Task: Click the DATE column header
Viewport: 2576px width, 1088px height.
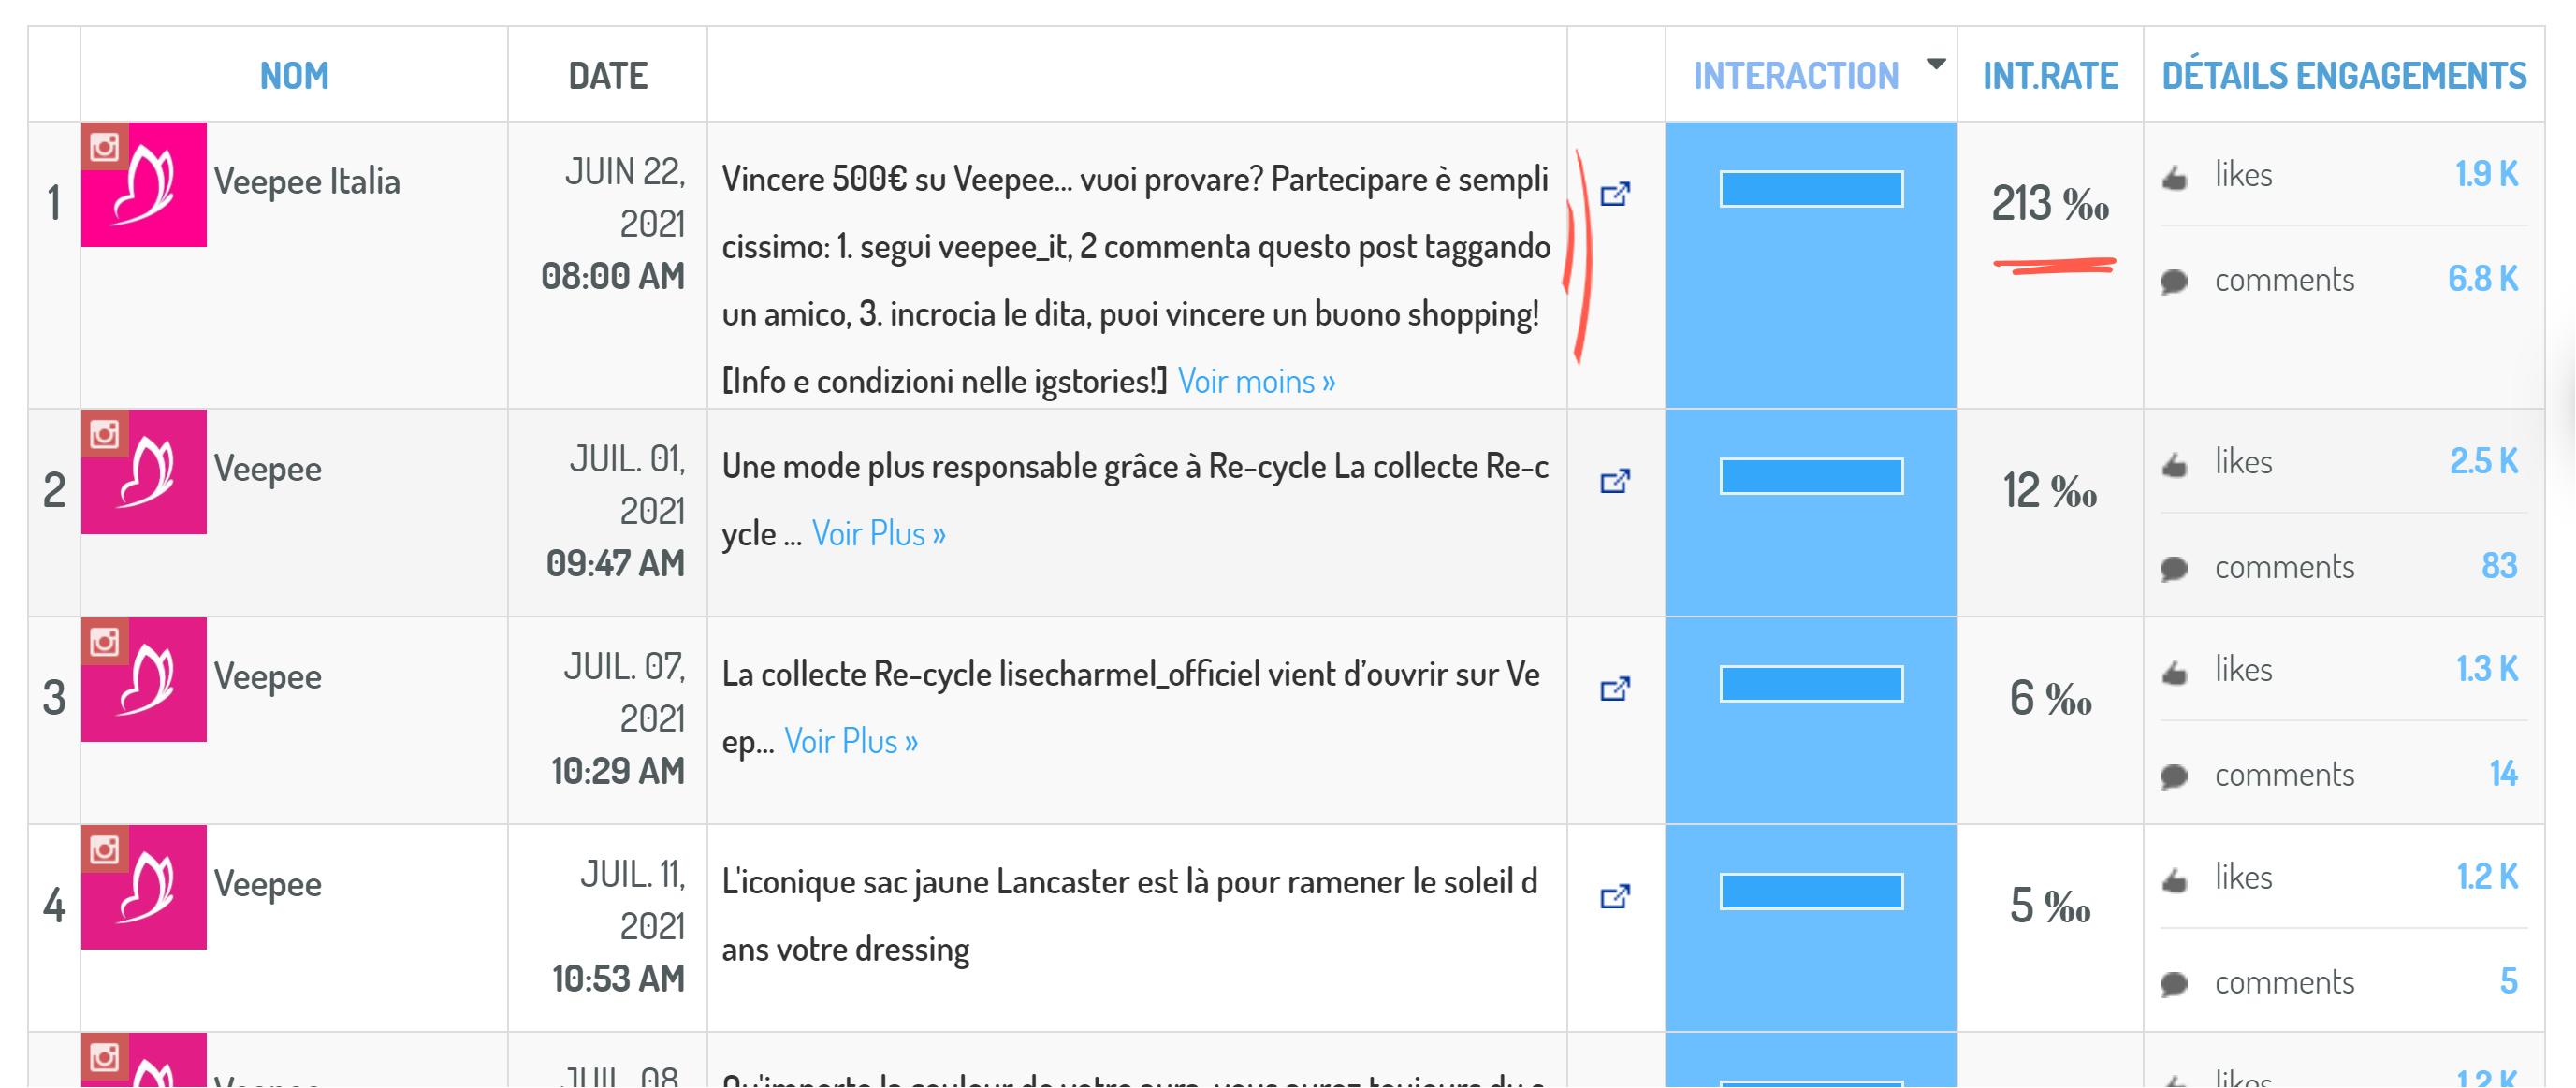Action: click(x=608, y=76)
